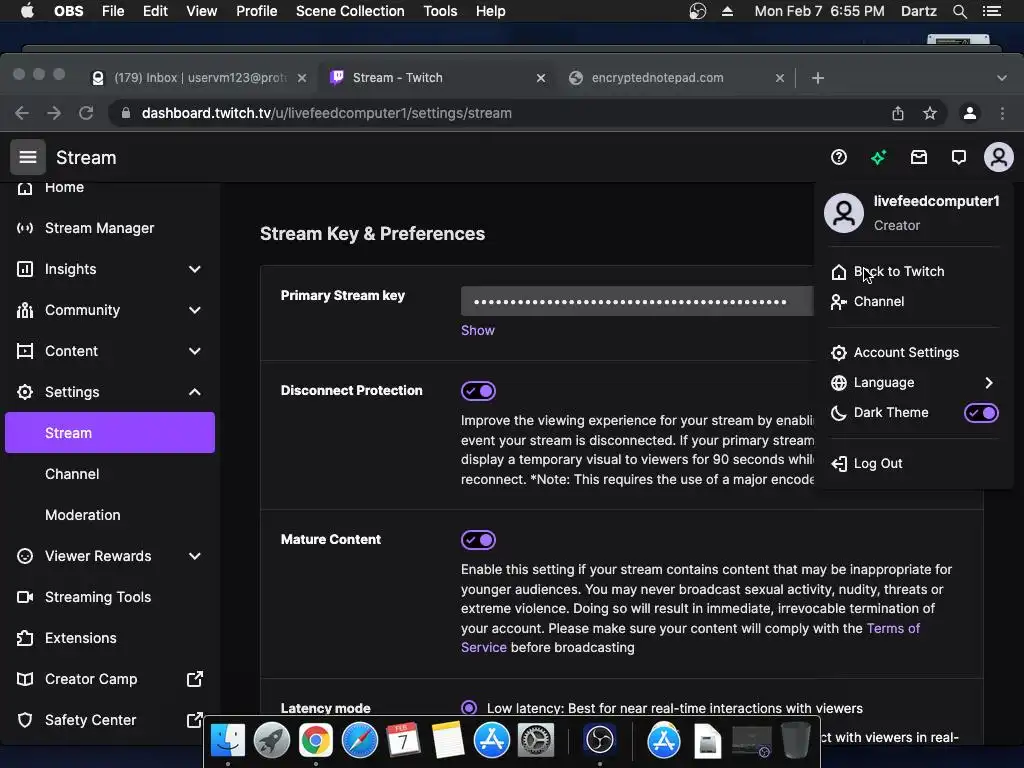Click the Community people icon
The height and width of the screenshot is (768, 1024).
pos(25,310)
